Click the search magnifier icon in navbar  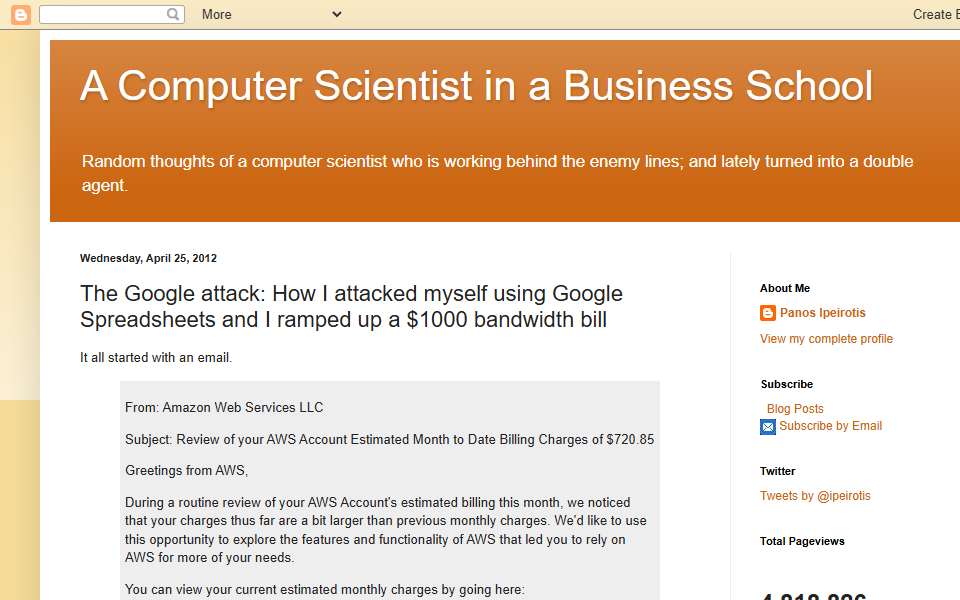[173, 13]
